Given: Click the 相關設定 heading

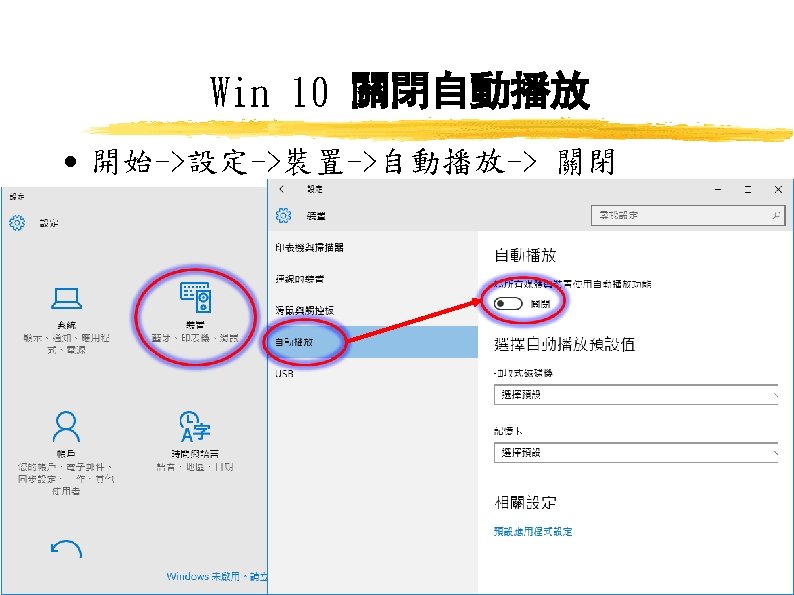Looking at the screenshot, I should point(526,503).
